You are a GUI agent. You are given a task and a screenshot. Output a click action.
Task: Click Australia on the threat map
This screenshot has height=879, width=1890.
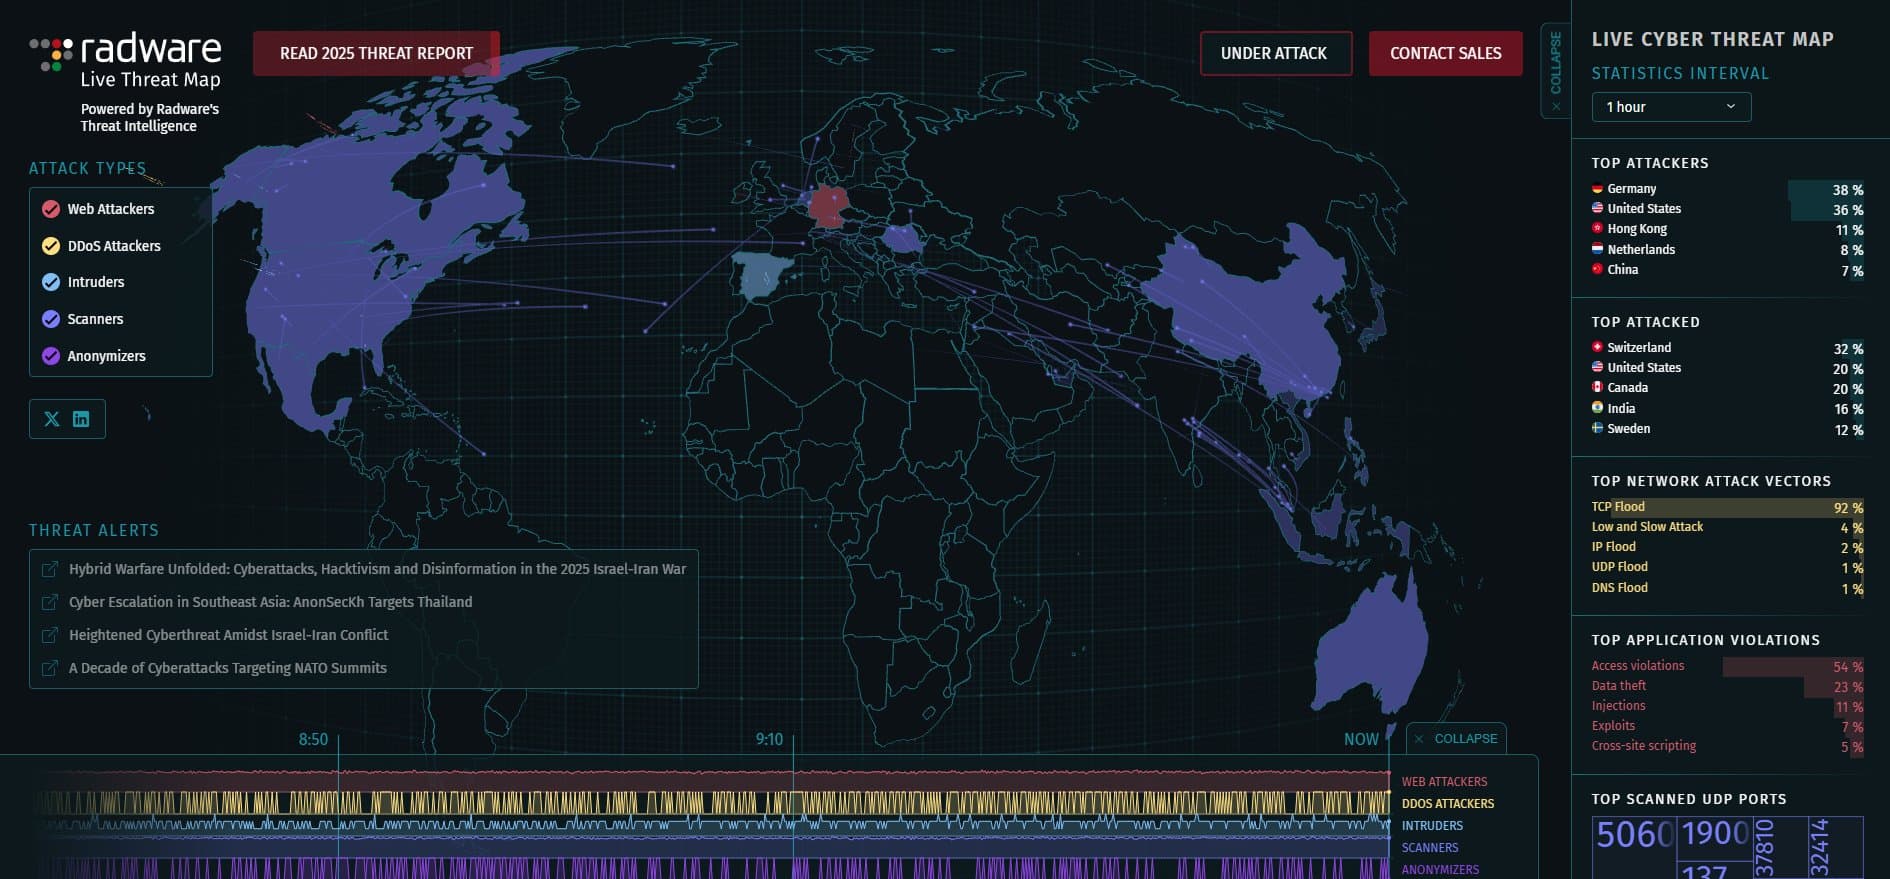(x=1372, y=640)
